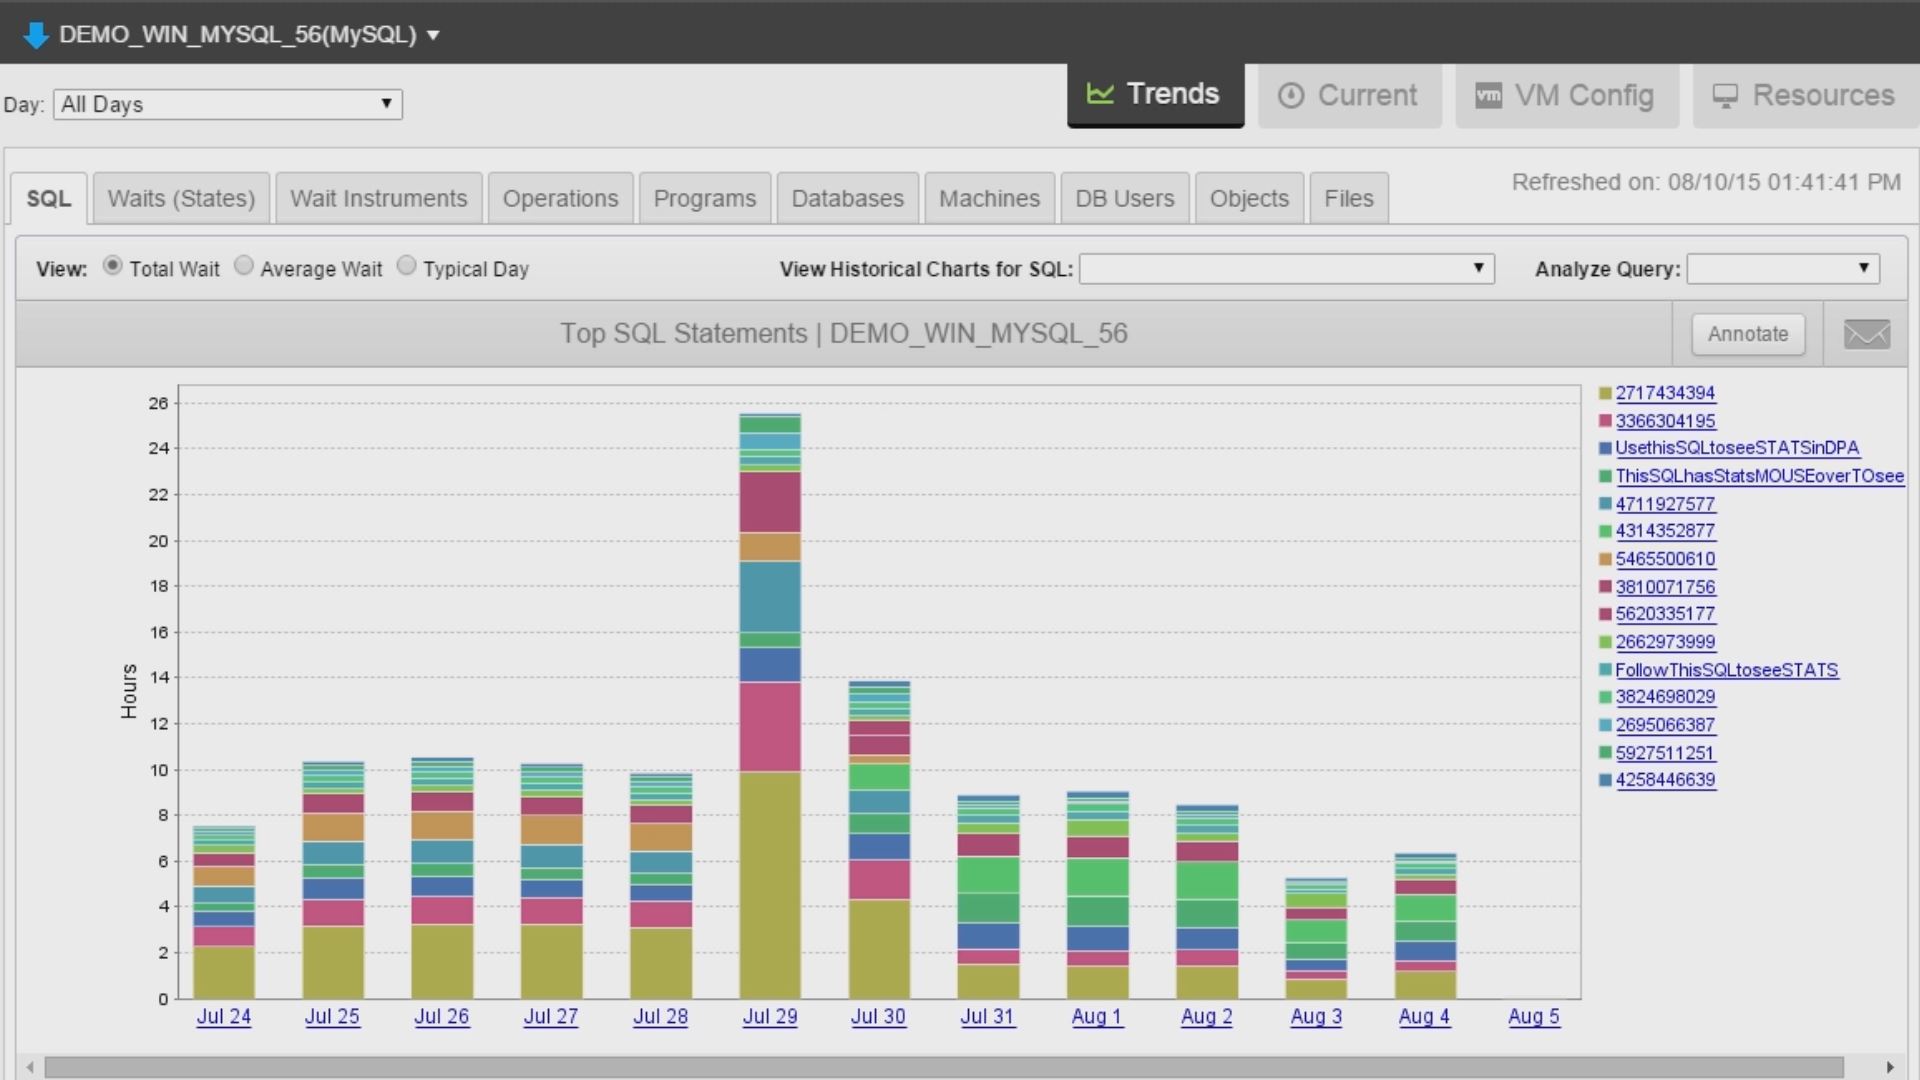The height and width of the screenshot is (1080, 1920).
Task: Open the Jul 29 date link
Action: 769,1016
